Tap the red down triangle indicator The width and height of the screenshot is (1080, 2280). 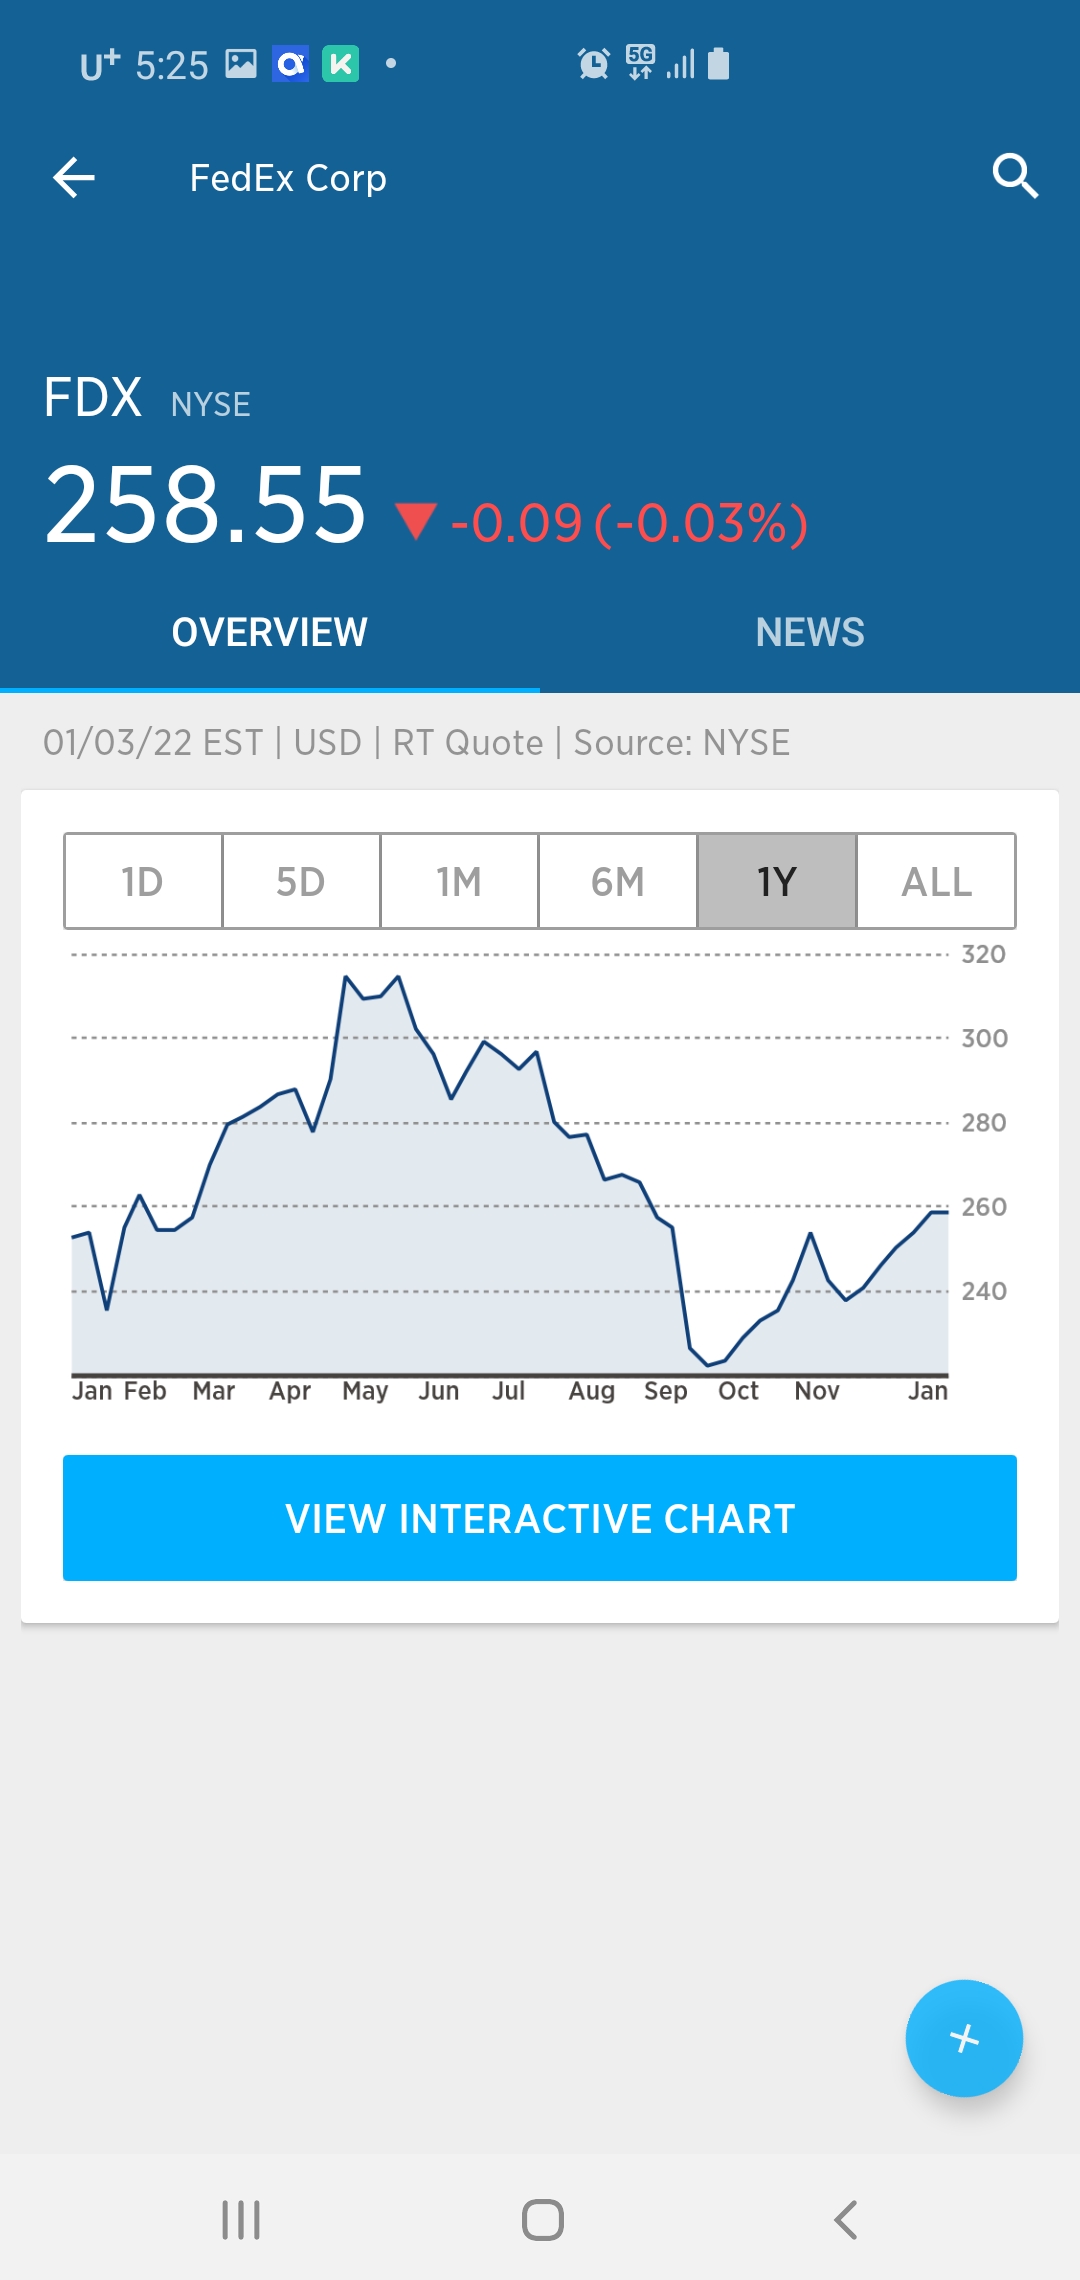click(415, 521)
